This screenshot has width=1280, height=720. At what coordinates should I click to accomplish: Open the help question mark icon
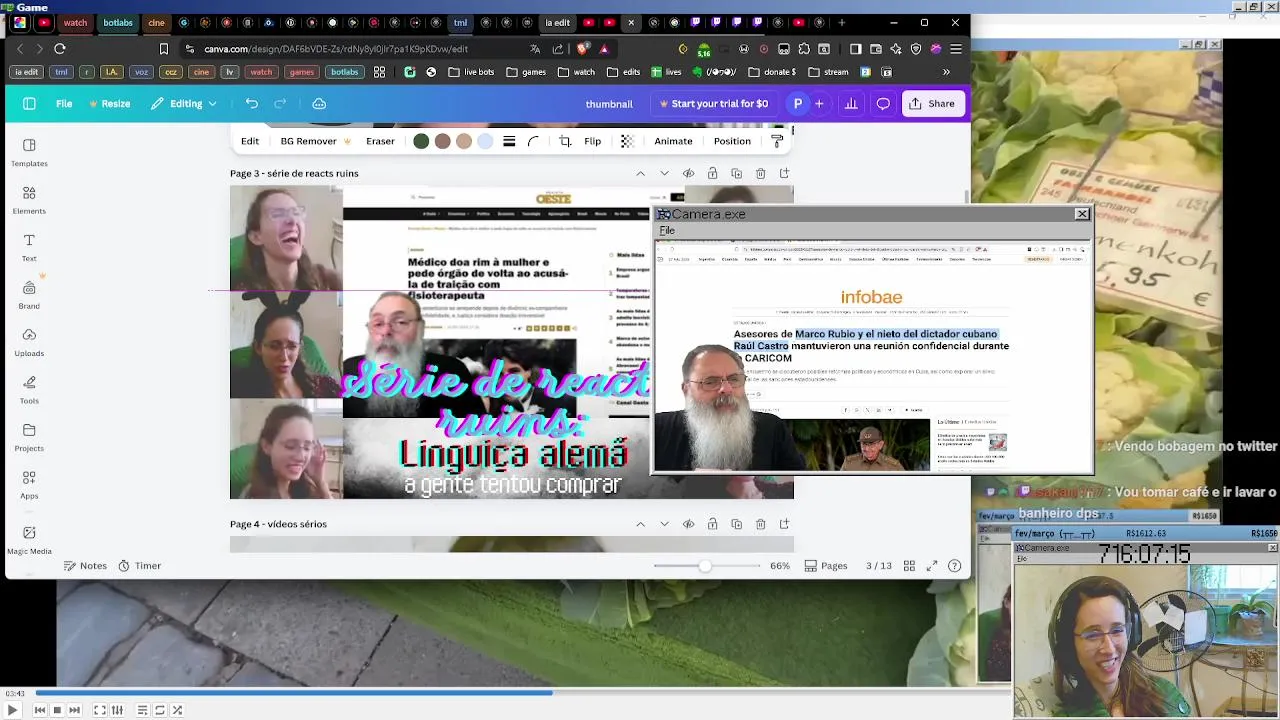(x=955, y=566)
